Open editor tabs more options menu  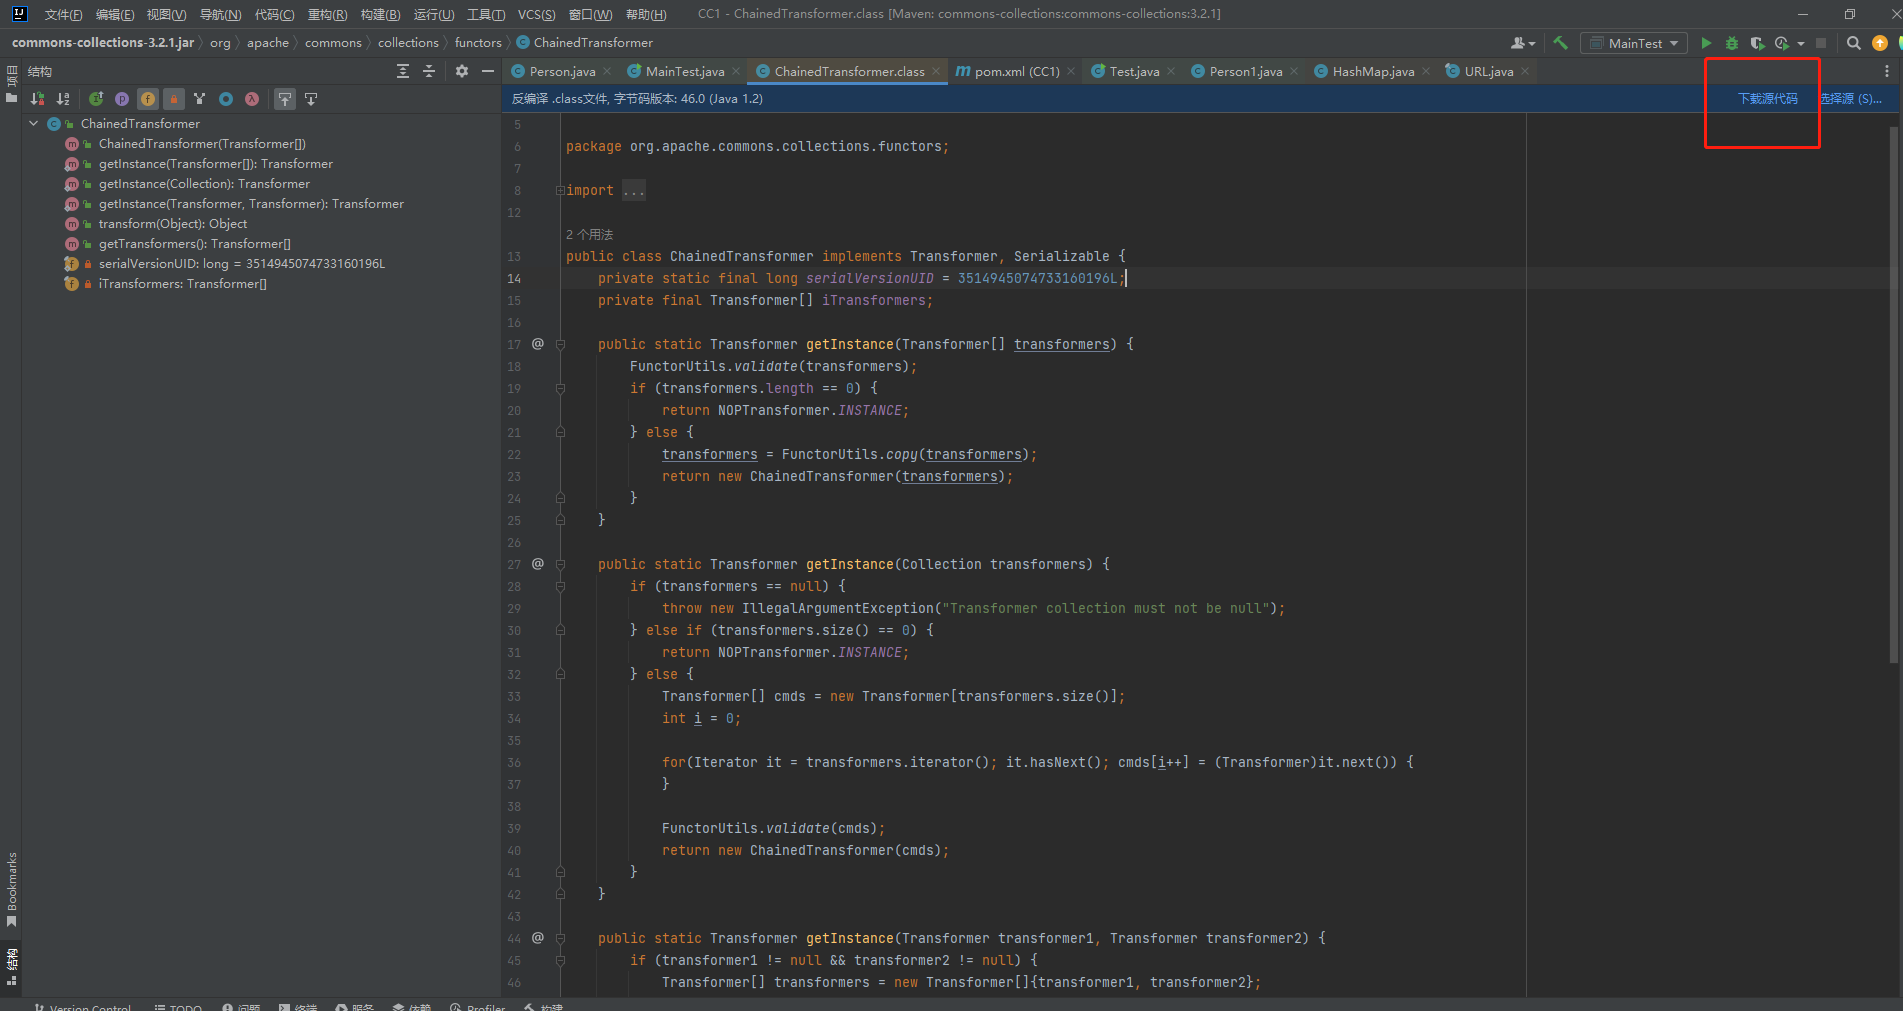(1887, 71)
